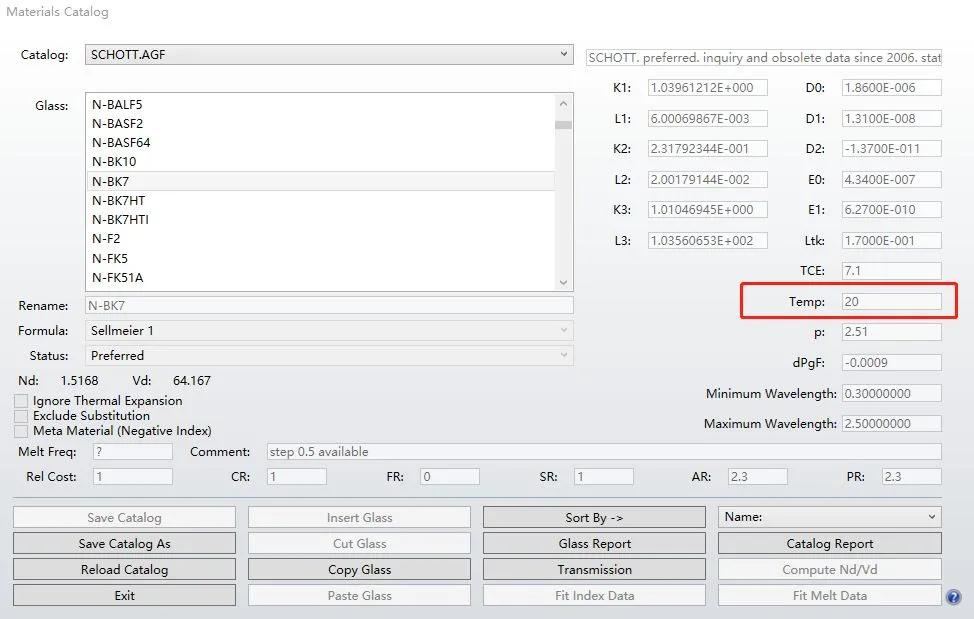The width and height of the screenshot is (974, 619).
Task: Choose N-BALF5 from the glass list
Action: click(x=117, y=104)
